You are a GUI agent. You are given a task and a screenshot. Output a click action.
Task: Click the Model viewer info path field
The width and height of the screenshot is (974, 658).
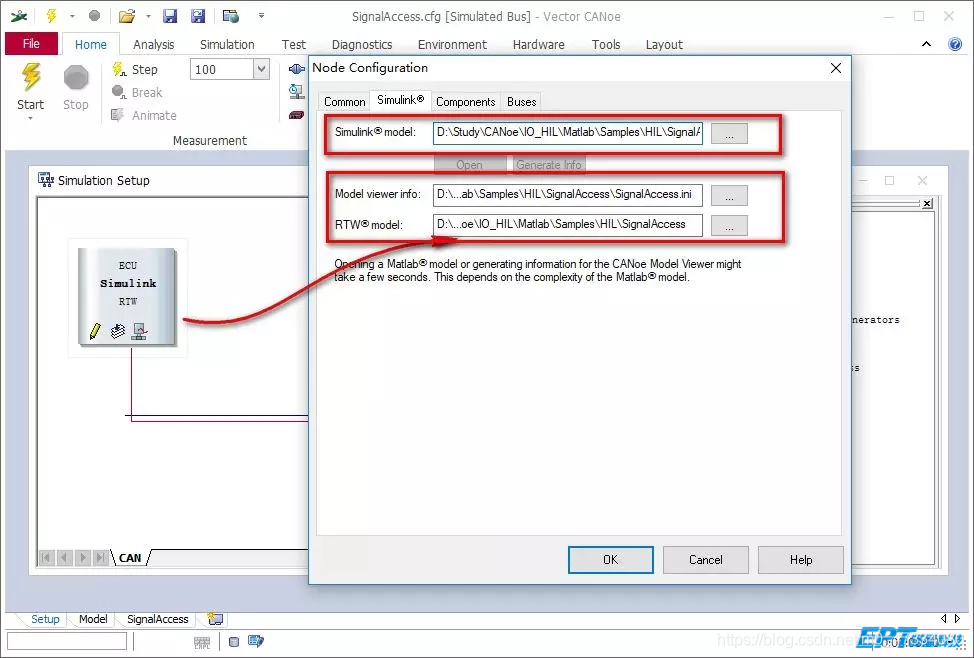coord(568,194)
